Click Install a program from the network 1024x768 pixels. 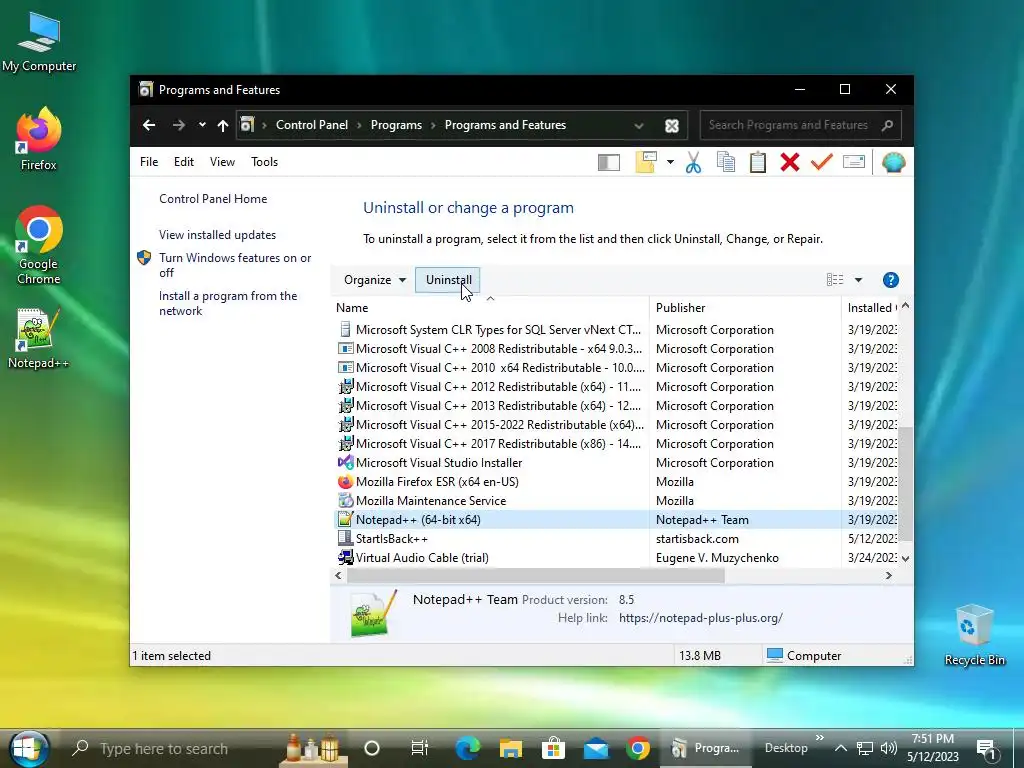click(228, 303)
